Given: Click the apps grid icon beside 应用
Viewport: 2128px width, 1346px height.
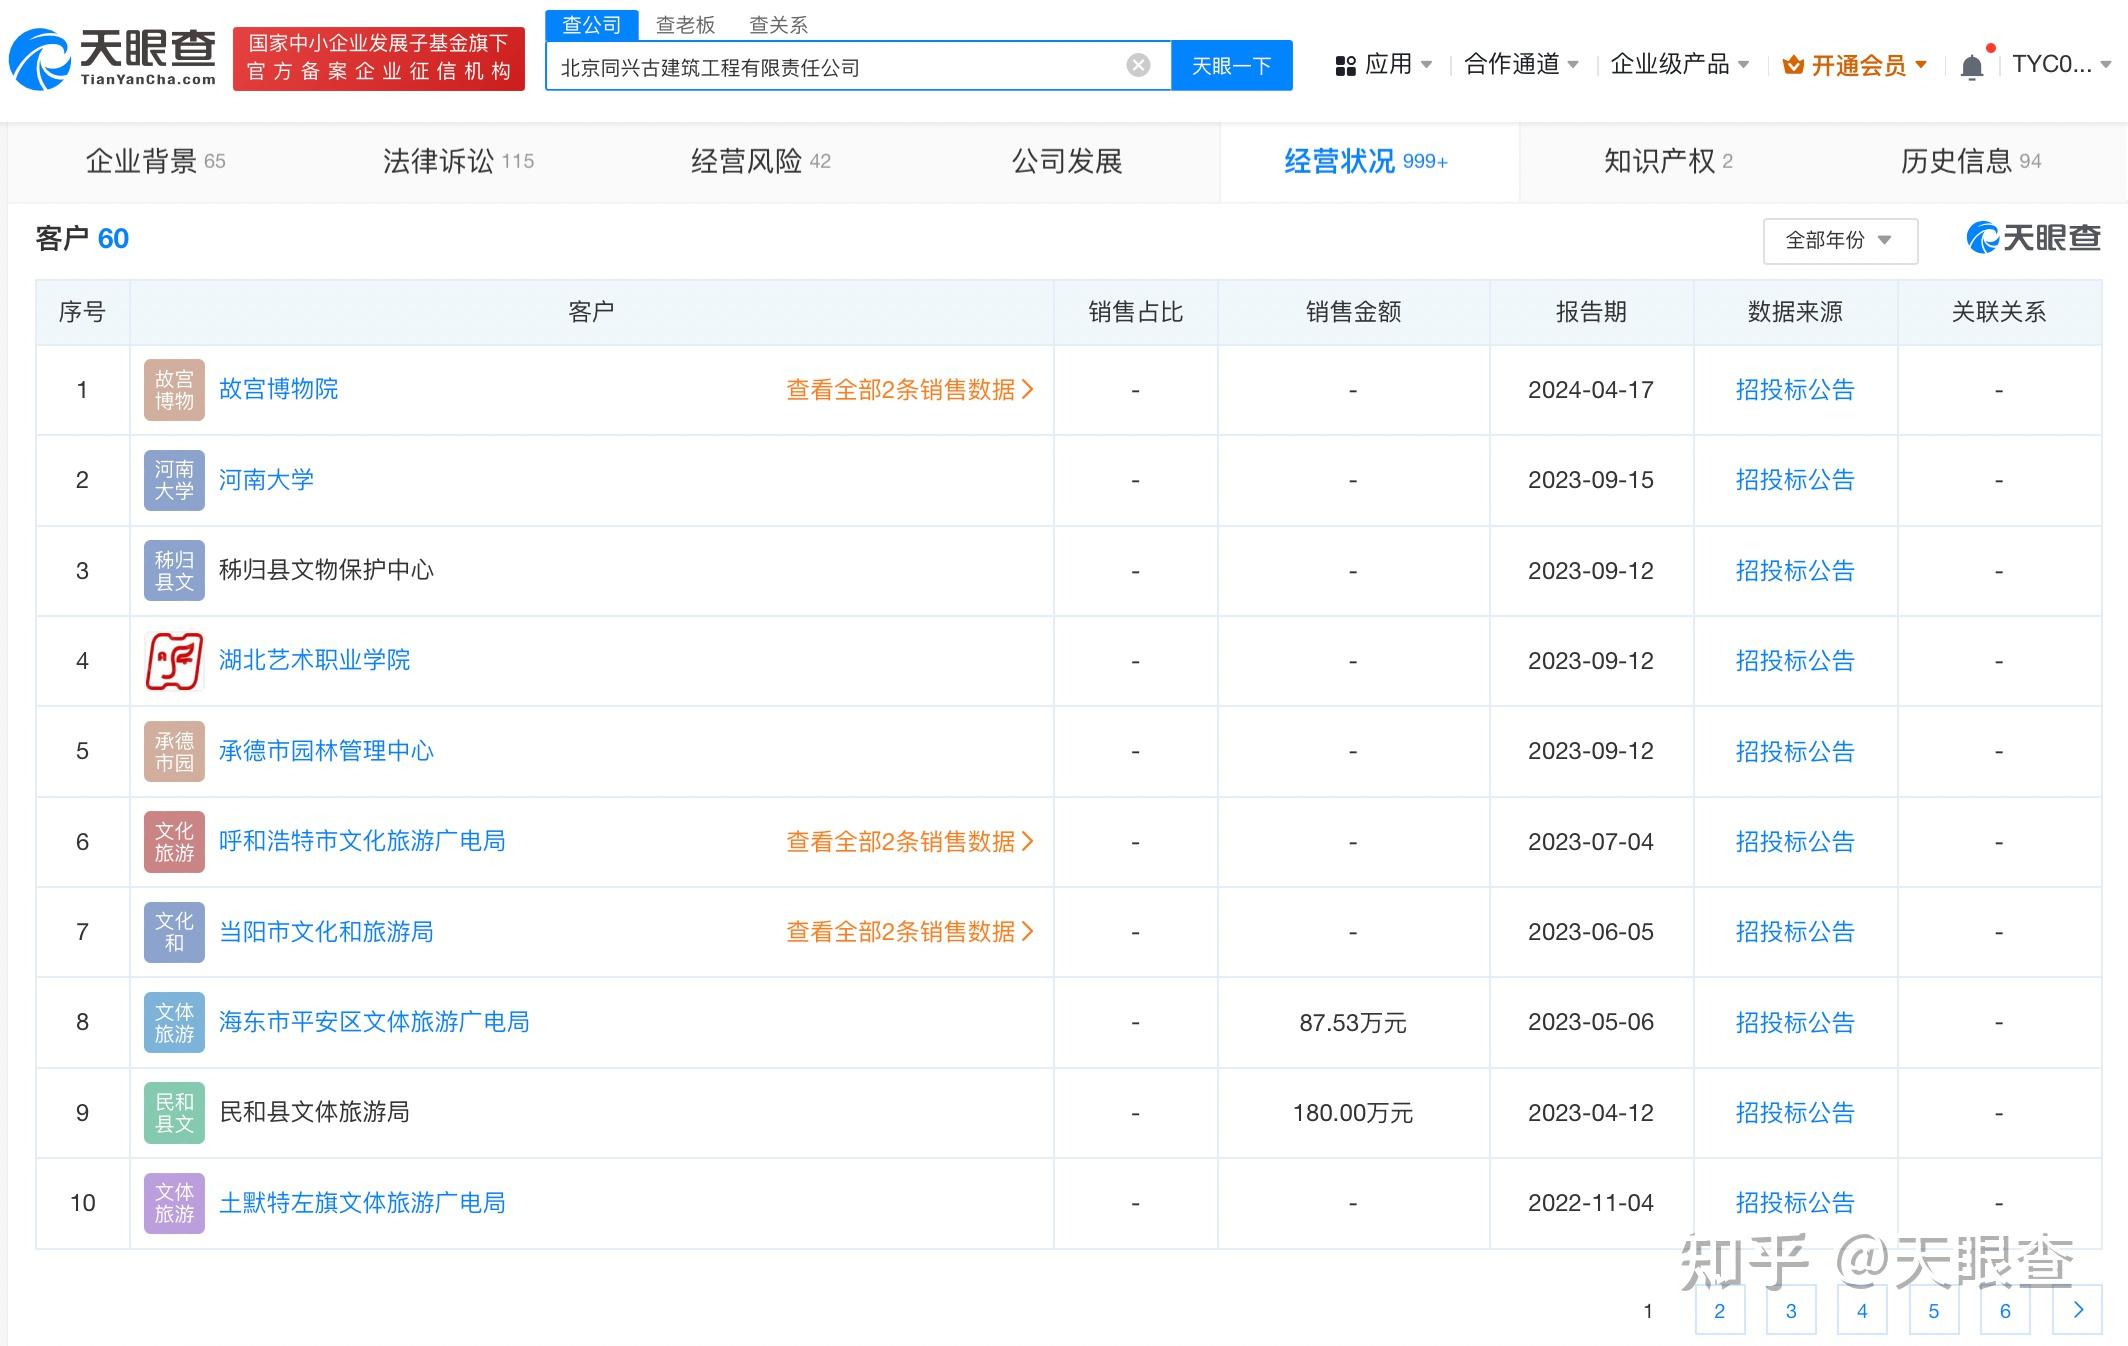Looking at the screenshot, I should click(x=1345, y=66).
